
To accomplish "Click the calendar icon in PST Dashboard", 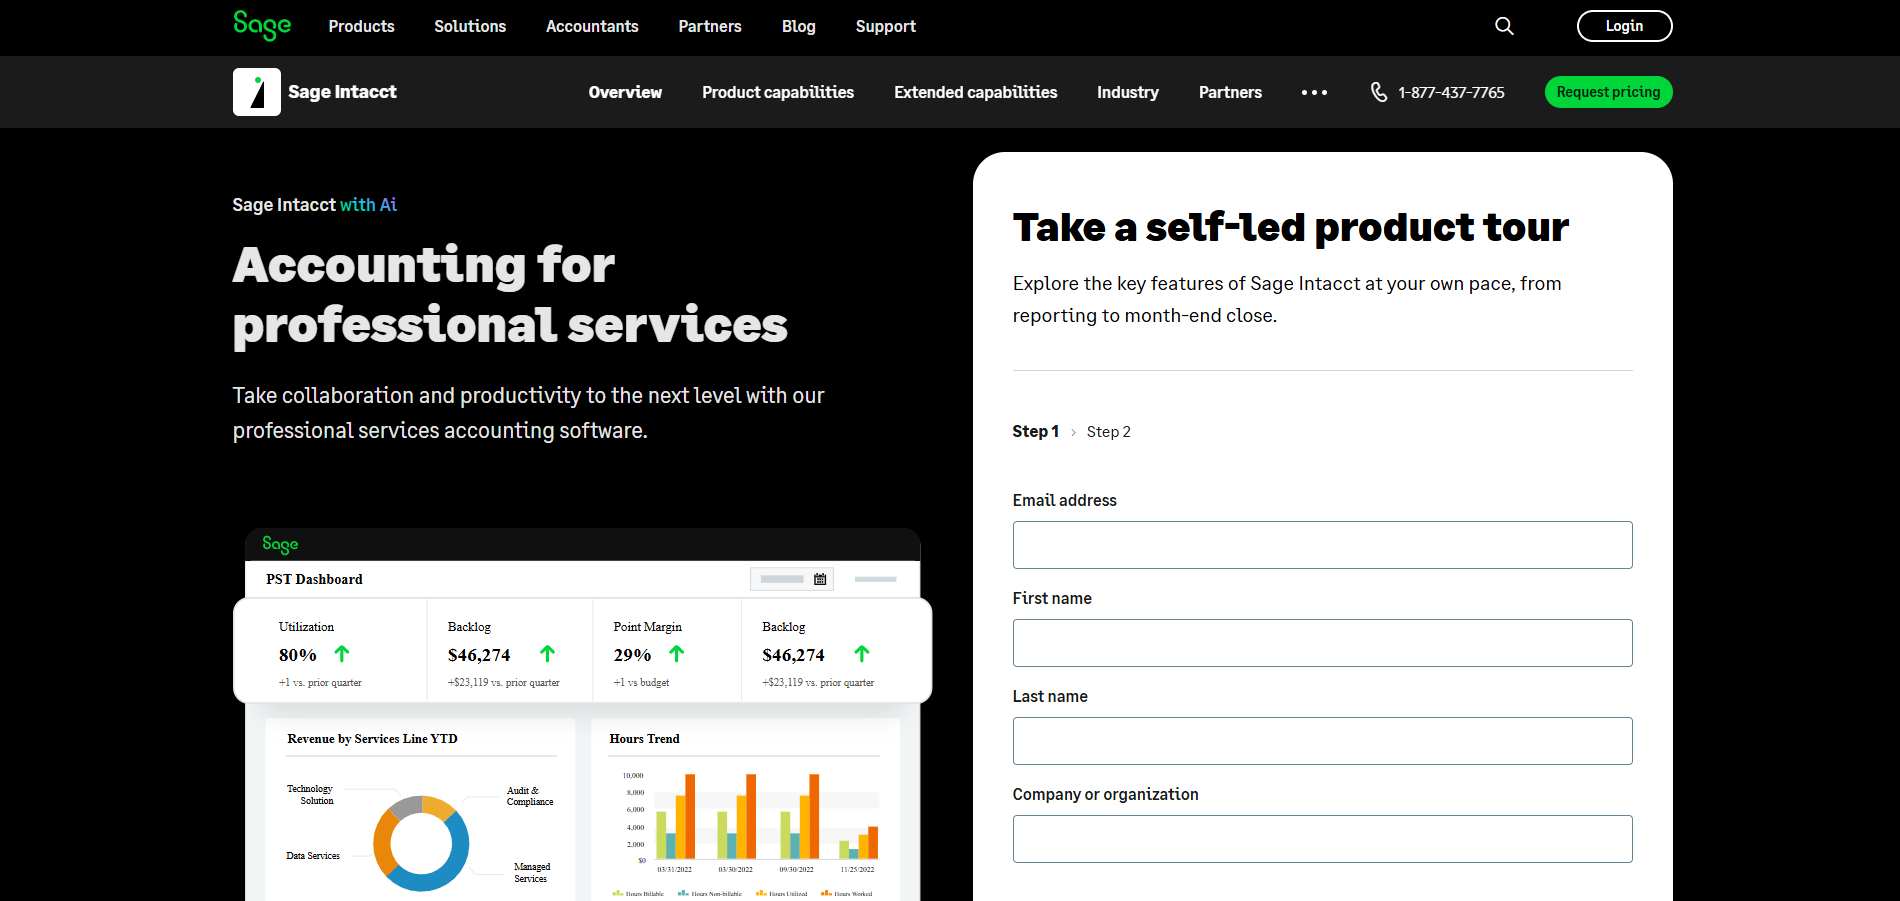I will (x=820, y=579).
